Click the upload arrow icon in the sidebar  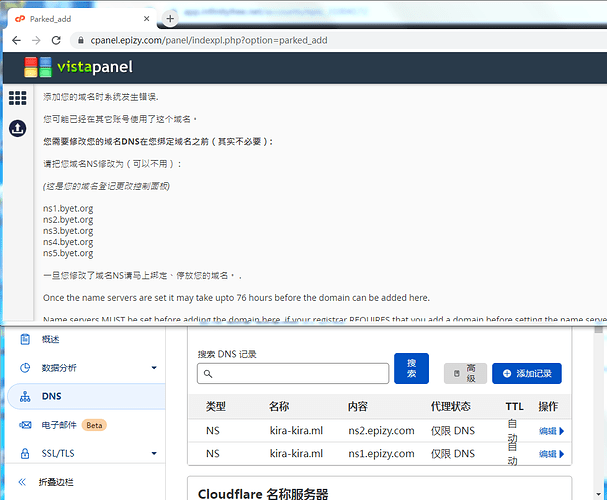17,128
